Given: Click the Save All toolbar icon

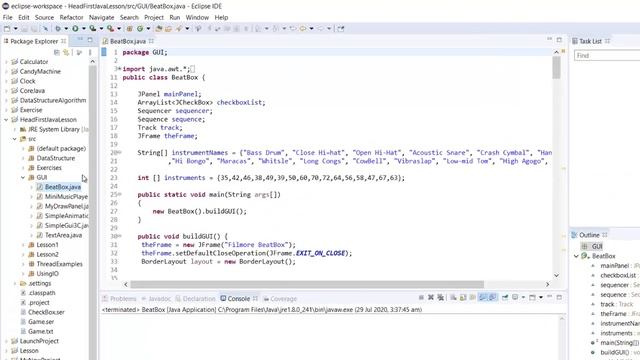Looking at the screenshot, I should pyautogui.click(x=34, y=29).
